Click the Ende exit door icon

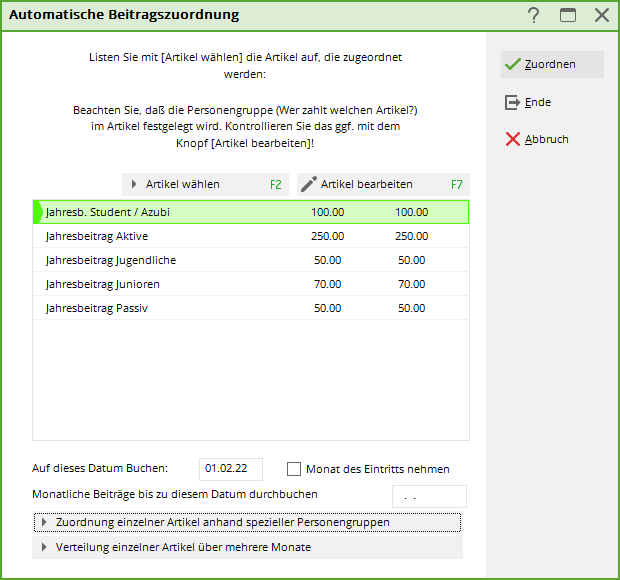point(513,102)
